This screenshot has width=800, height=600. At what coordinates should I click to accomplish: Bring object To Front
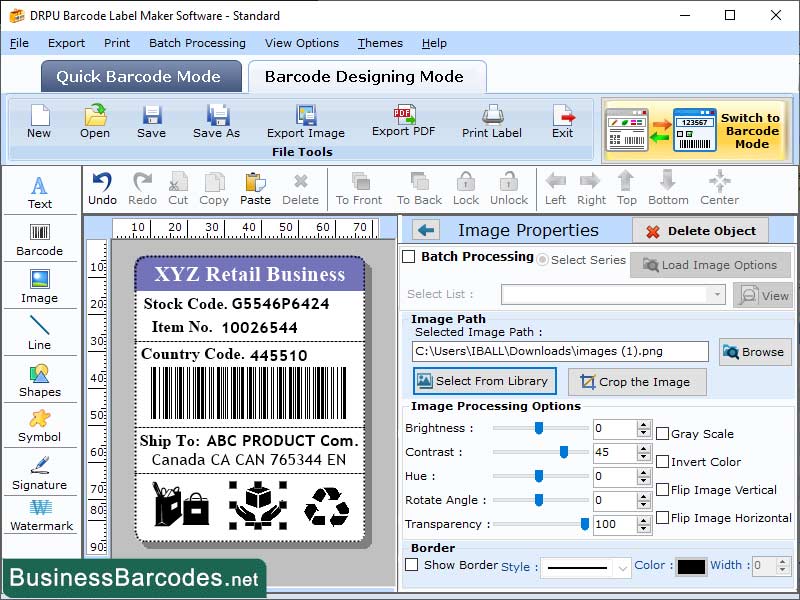[x=358, y=188]
